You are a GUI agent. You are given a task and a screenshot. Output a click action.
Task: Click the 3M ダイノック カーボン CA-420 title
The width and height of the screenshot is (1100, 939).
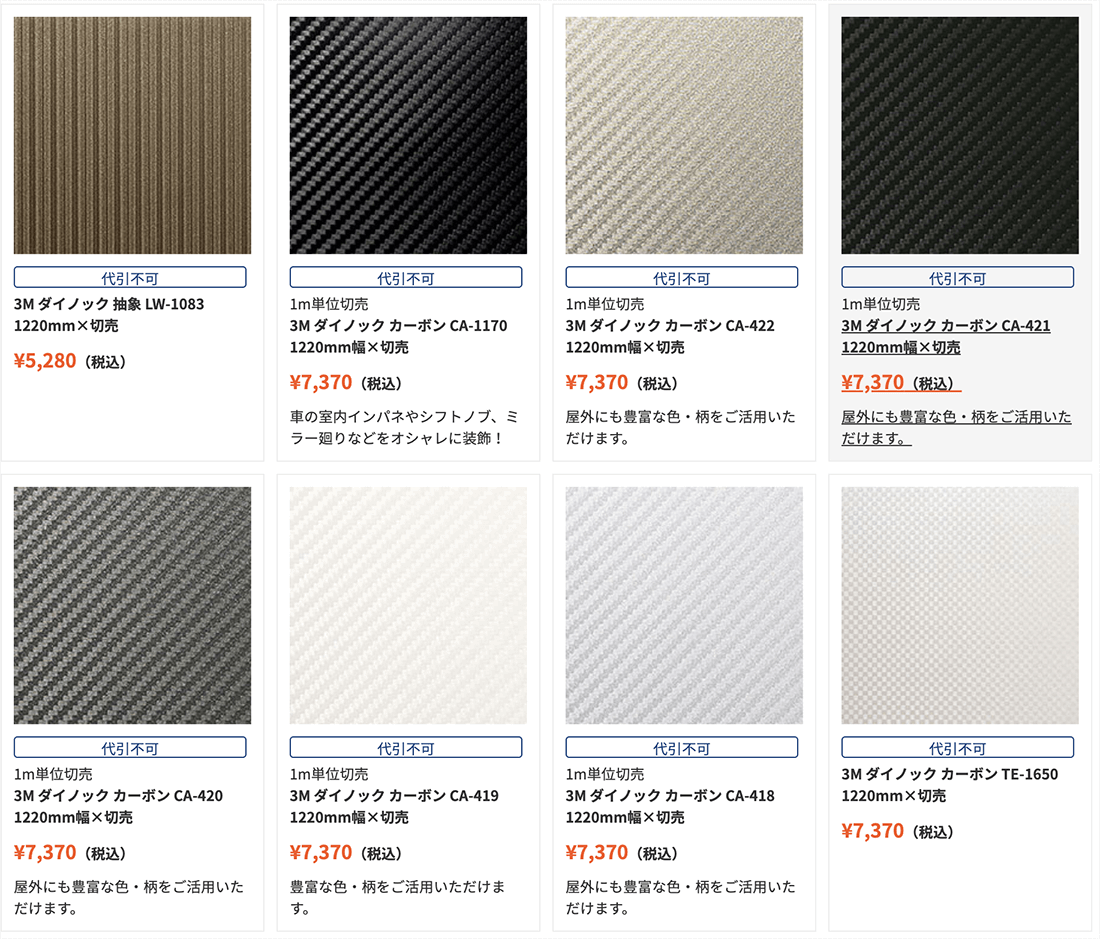point(119,806)
